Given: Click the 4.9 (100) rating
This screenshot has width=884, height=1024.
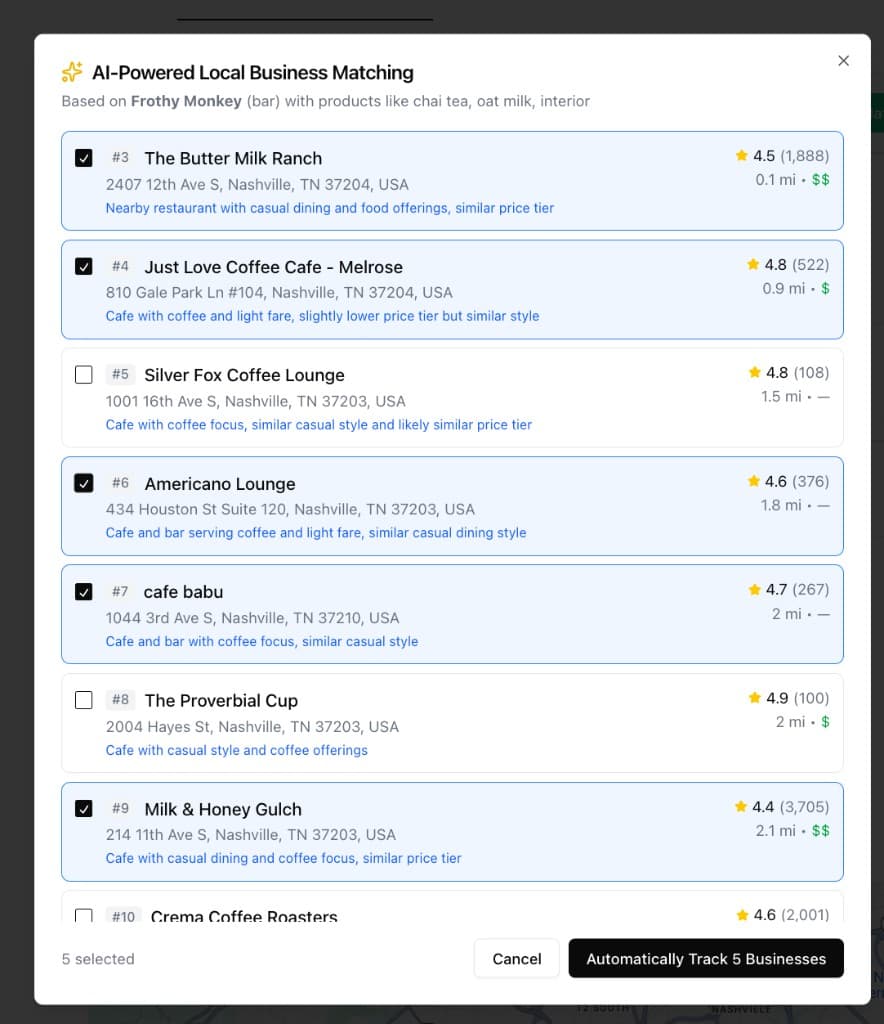Looking at the screenshot, I should [x=798, y=698].
